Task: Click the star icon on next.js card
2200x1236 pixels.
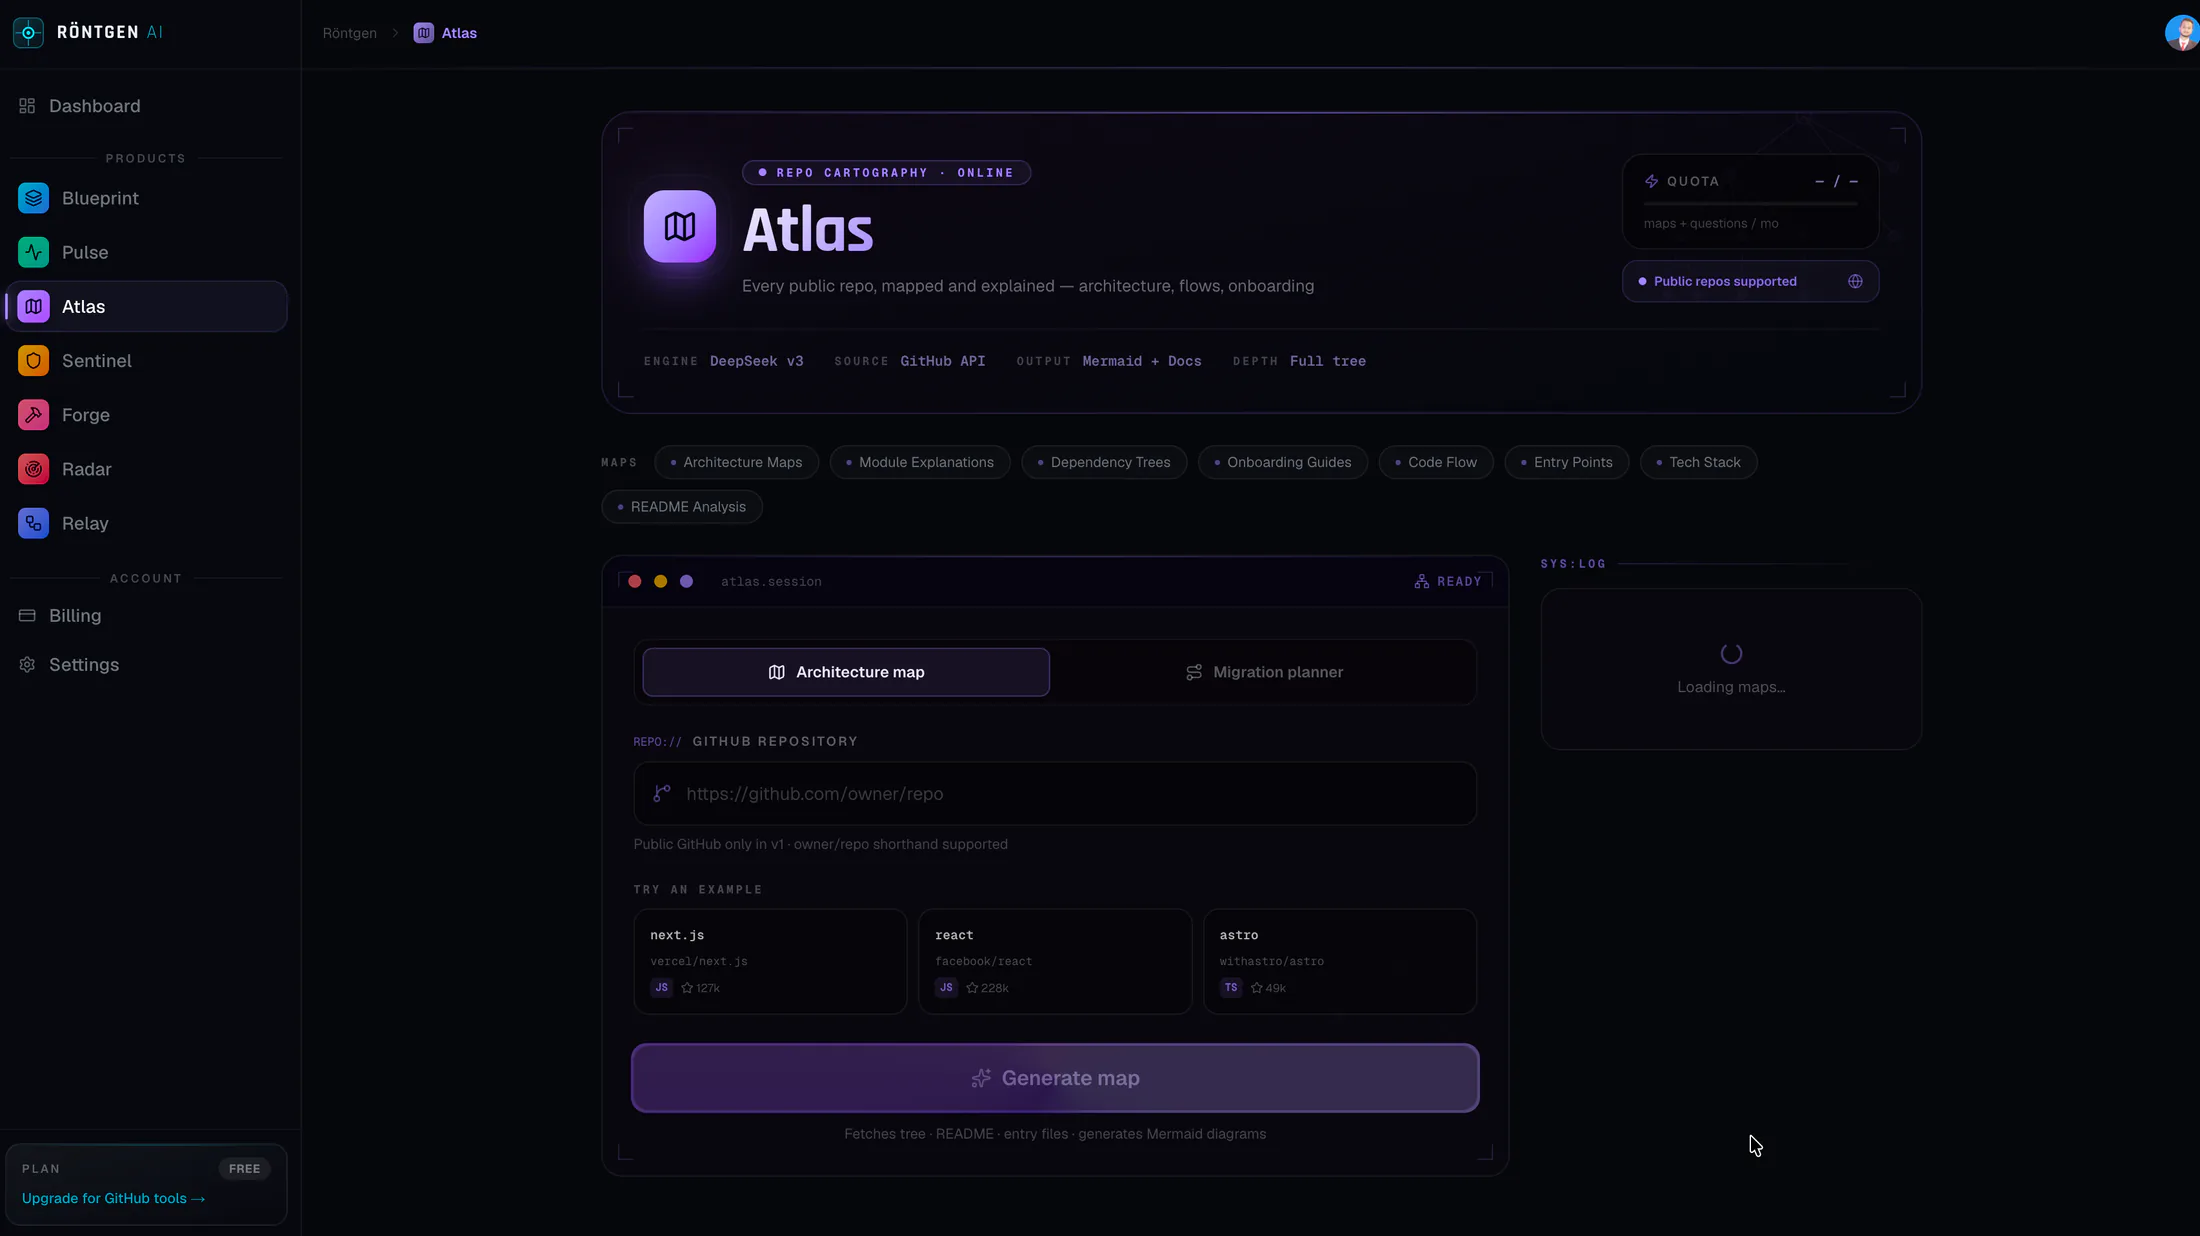Action: point(687,988)
